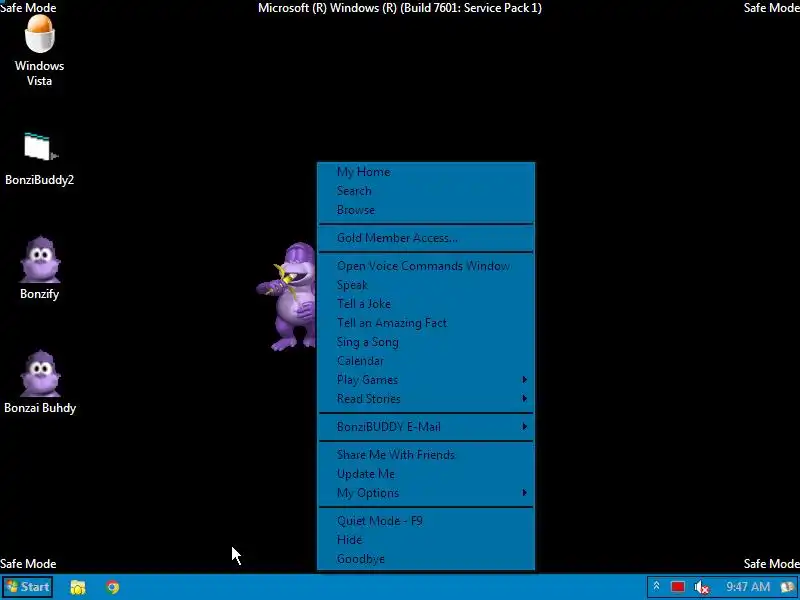This screenshot has width=800, height=600.
Task: Click the muted speaker volume icon
Action: 702,587
